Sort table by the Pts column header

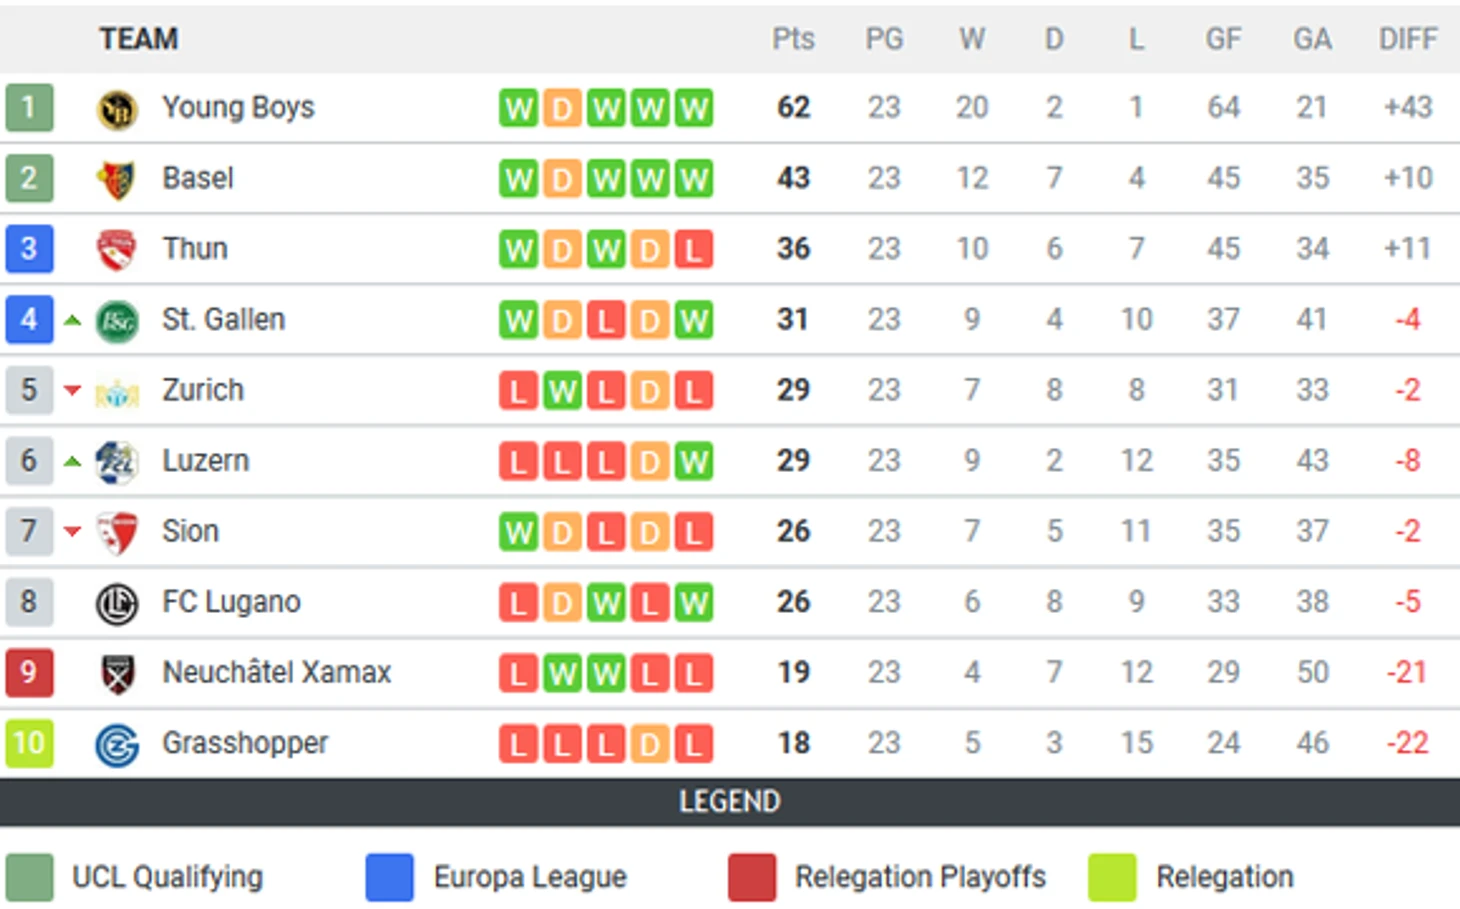(x=793, y=39)
